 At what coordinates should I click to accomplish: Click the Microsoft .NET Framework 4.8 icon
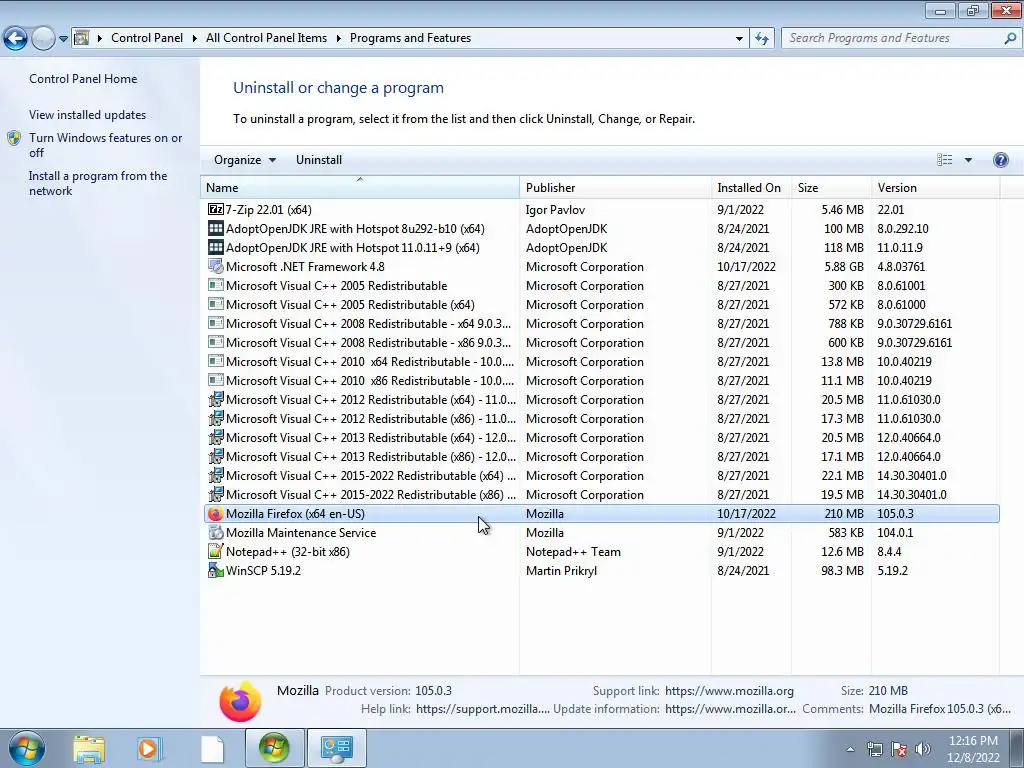coord(216,266)
